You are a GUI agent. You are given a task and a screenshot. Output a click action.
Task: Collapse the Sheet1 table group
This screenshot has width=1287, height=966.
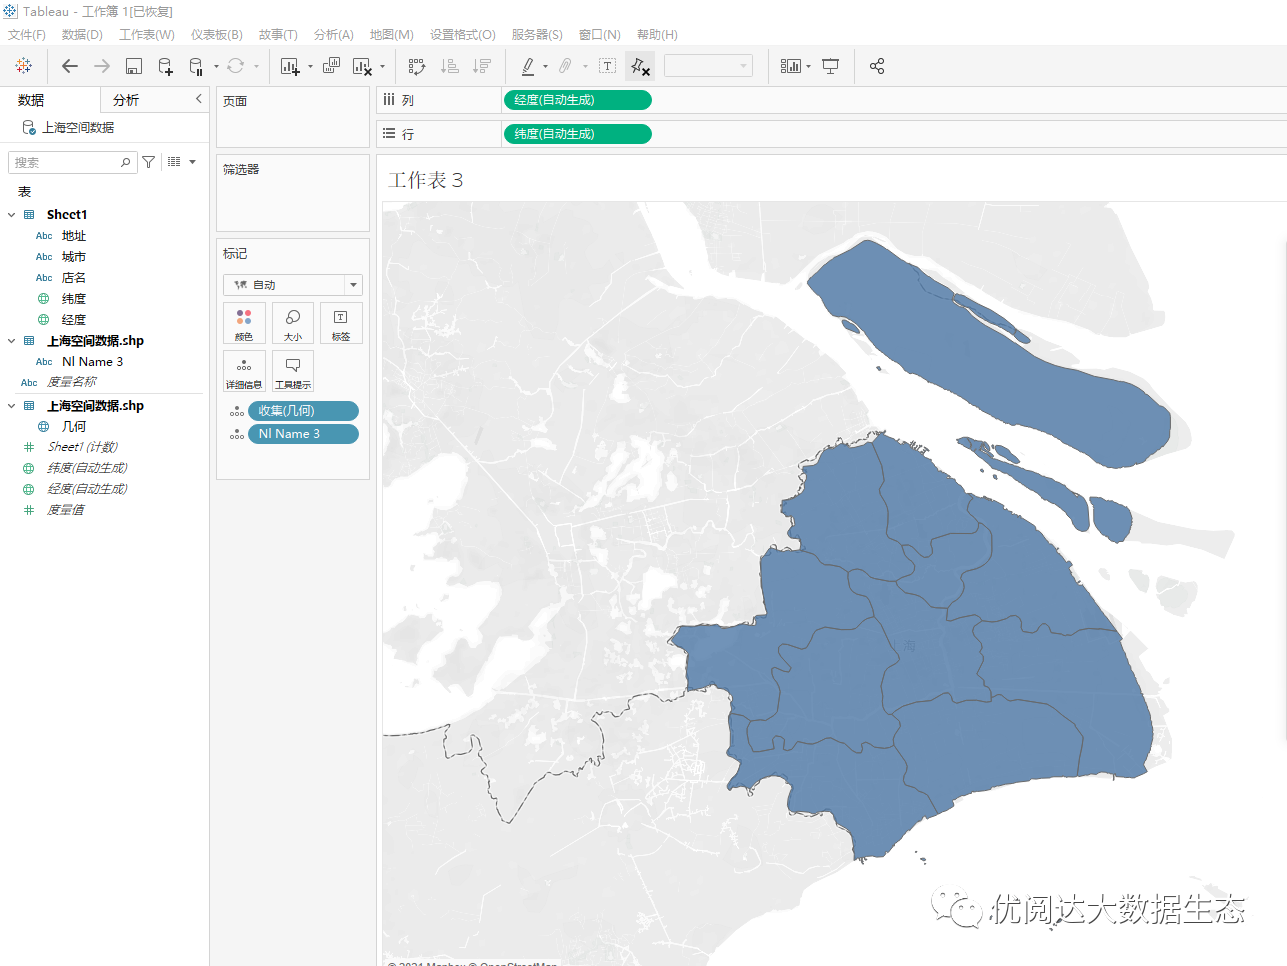point(12,214)
